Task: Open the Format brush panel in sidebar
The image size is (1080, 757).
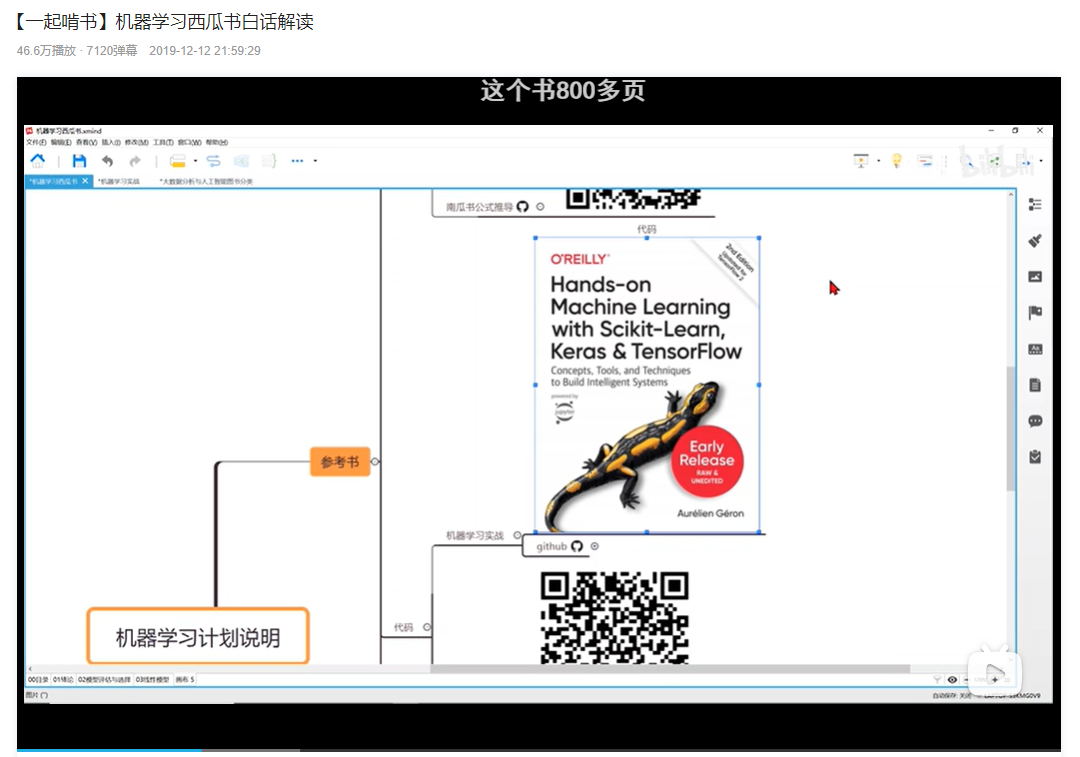Action: [1035, 240]
